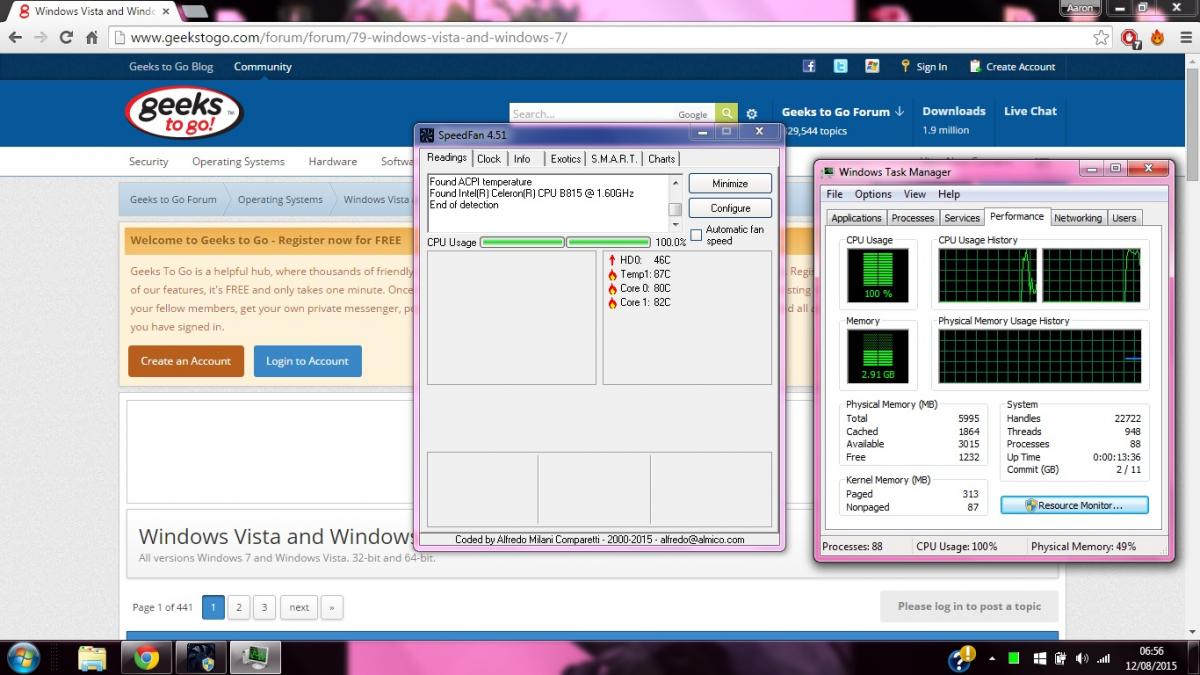Open search options gear icon
This screenshot has width=1200, height=675.
coord(752,114)
